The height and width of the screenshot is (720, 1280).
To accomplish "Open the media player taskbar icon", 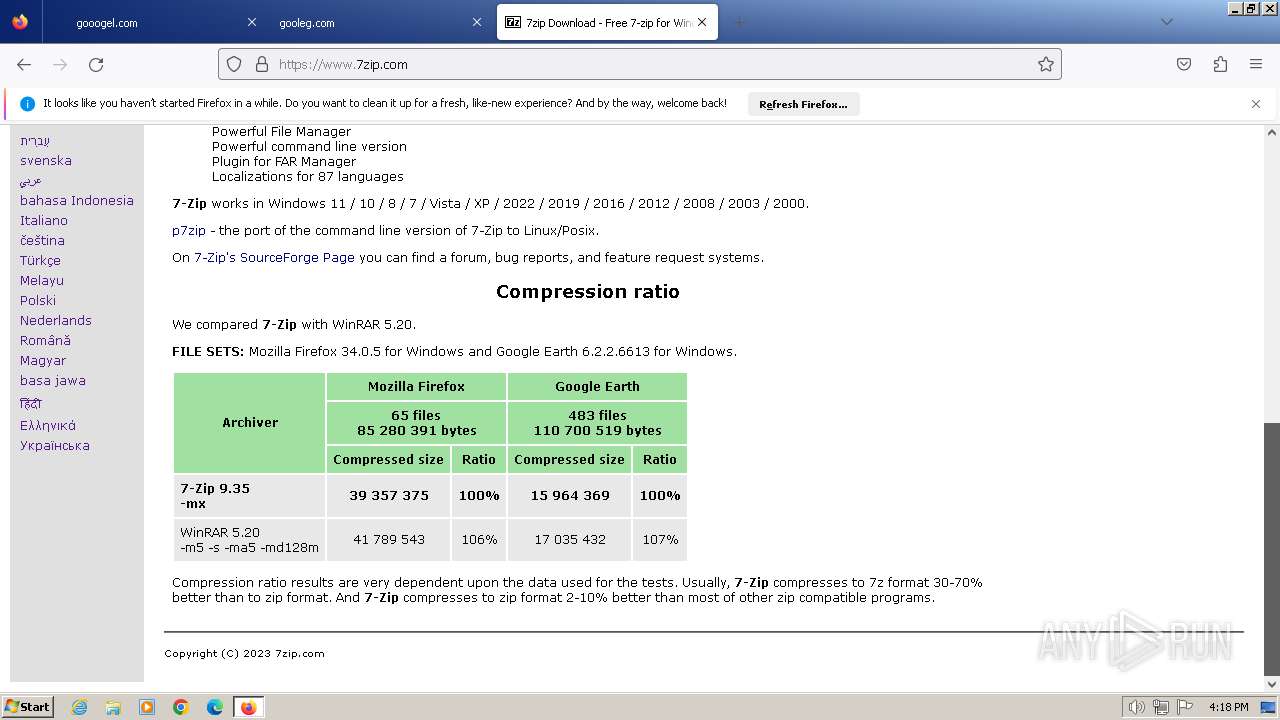I will (147, 707).
